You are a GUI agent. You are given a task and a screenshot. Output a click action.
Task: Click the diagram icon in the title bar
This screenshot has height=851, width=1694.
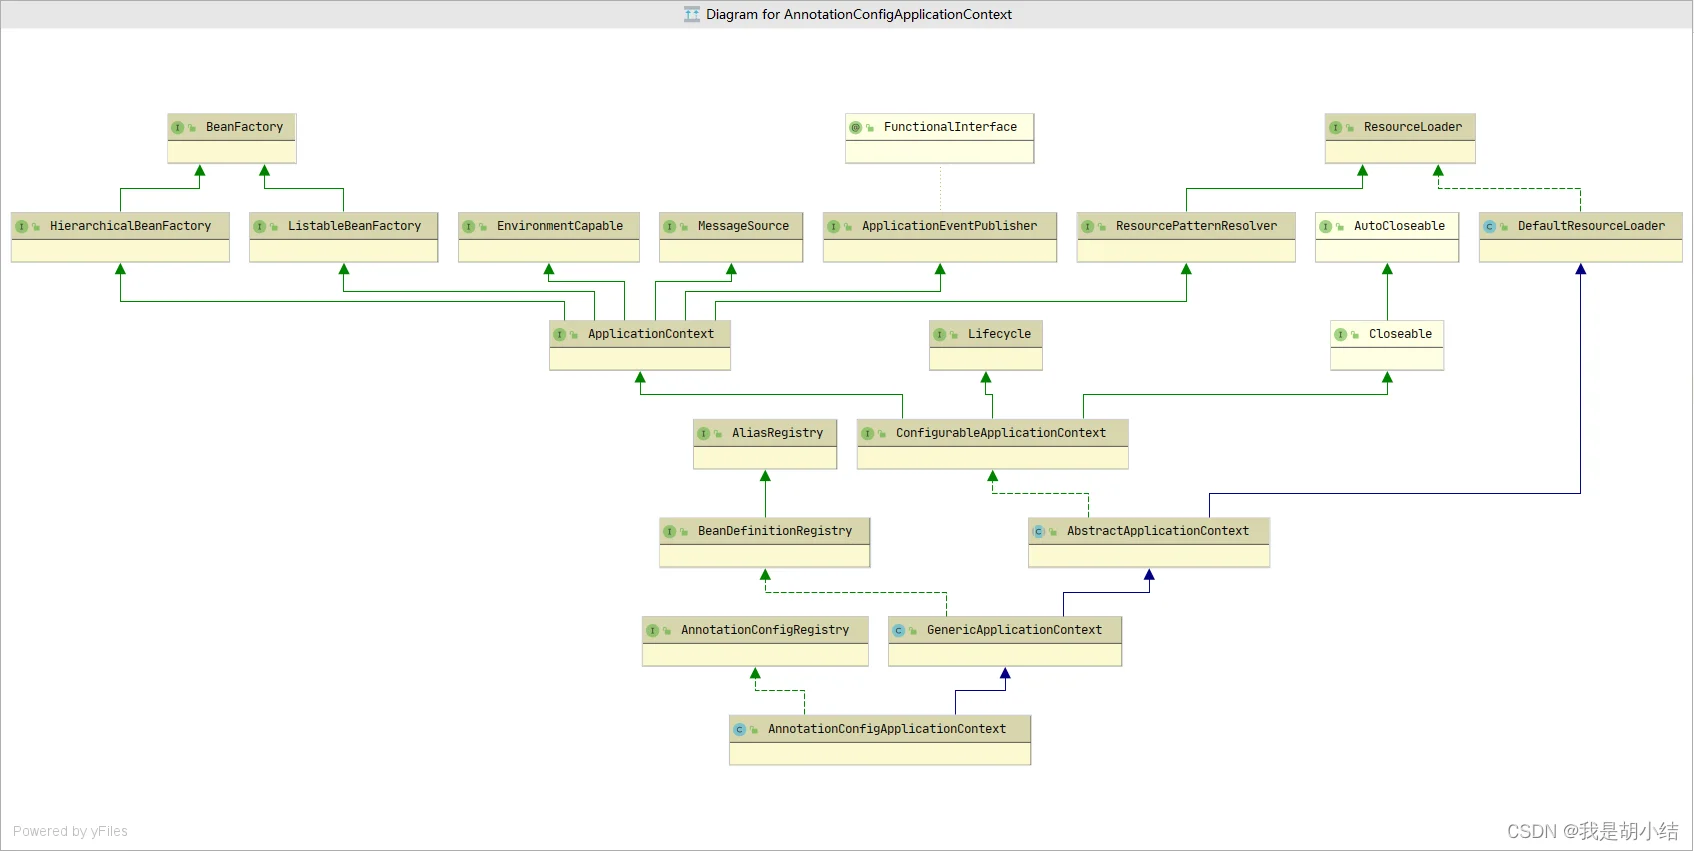click(691, 15)
